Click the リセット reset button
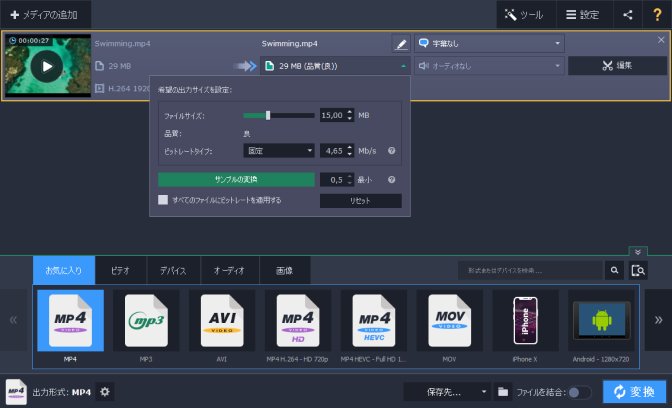Image resolution: width=672 pixels, height=408 pixels. [360, 201]
